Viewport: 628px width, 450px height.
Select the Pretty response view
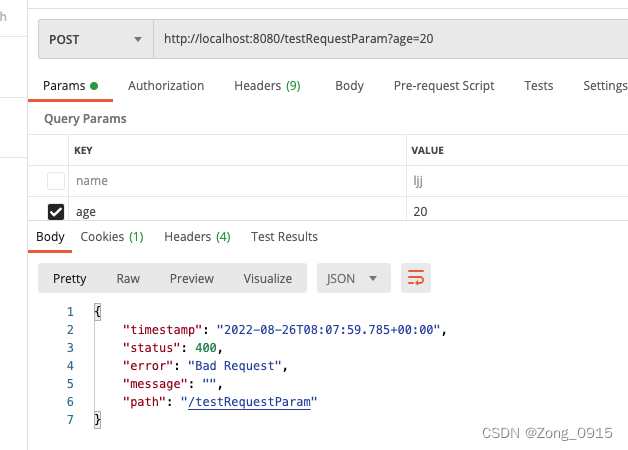tap(70, 278)
